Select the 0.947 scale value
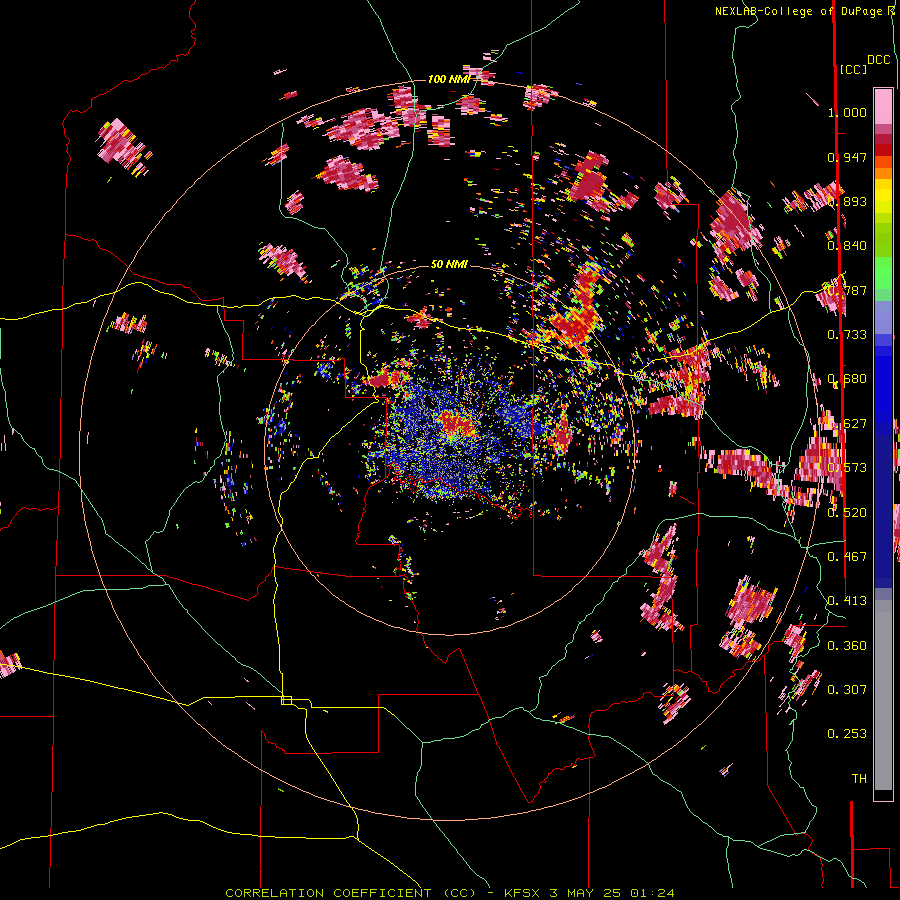The width and height of the screenshot is (900, 900). pyautogui.click(x=847, y=157)
